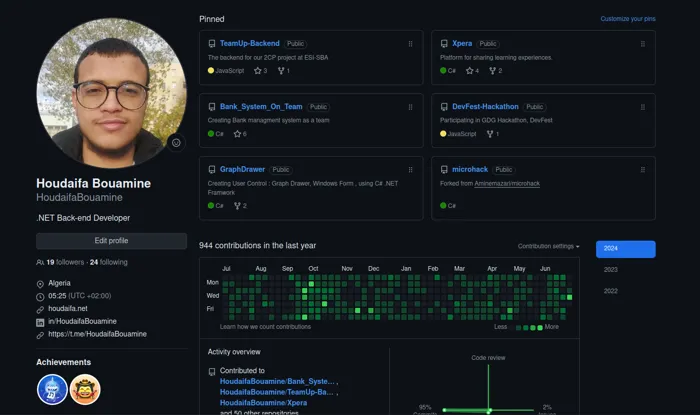The image size is (700, 415).
Task: Open the 19 followers list
Action: pos(65,262)
